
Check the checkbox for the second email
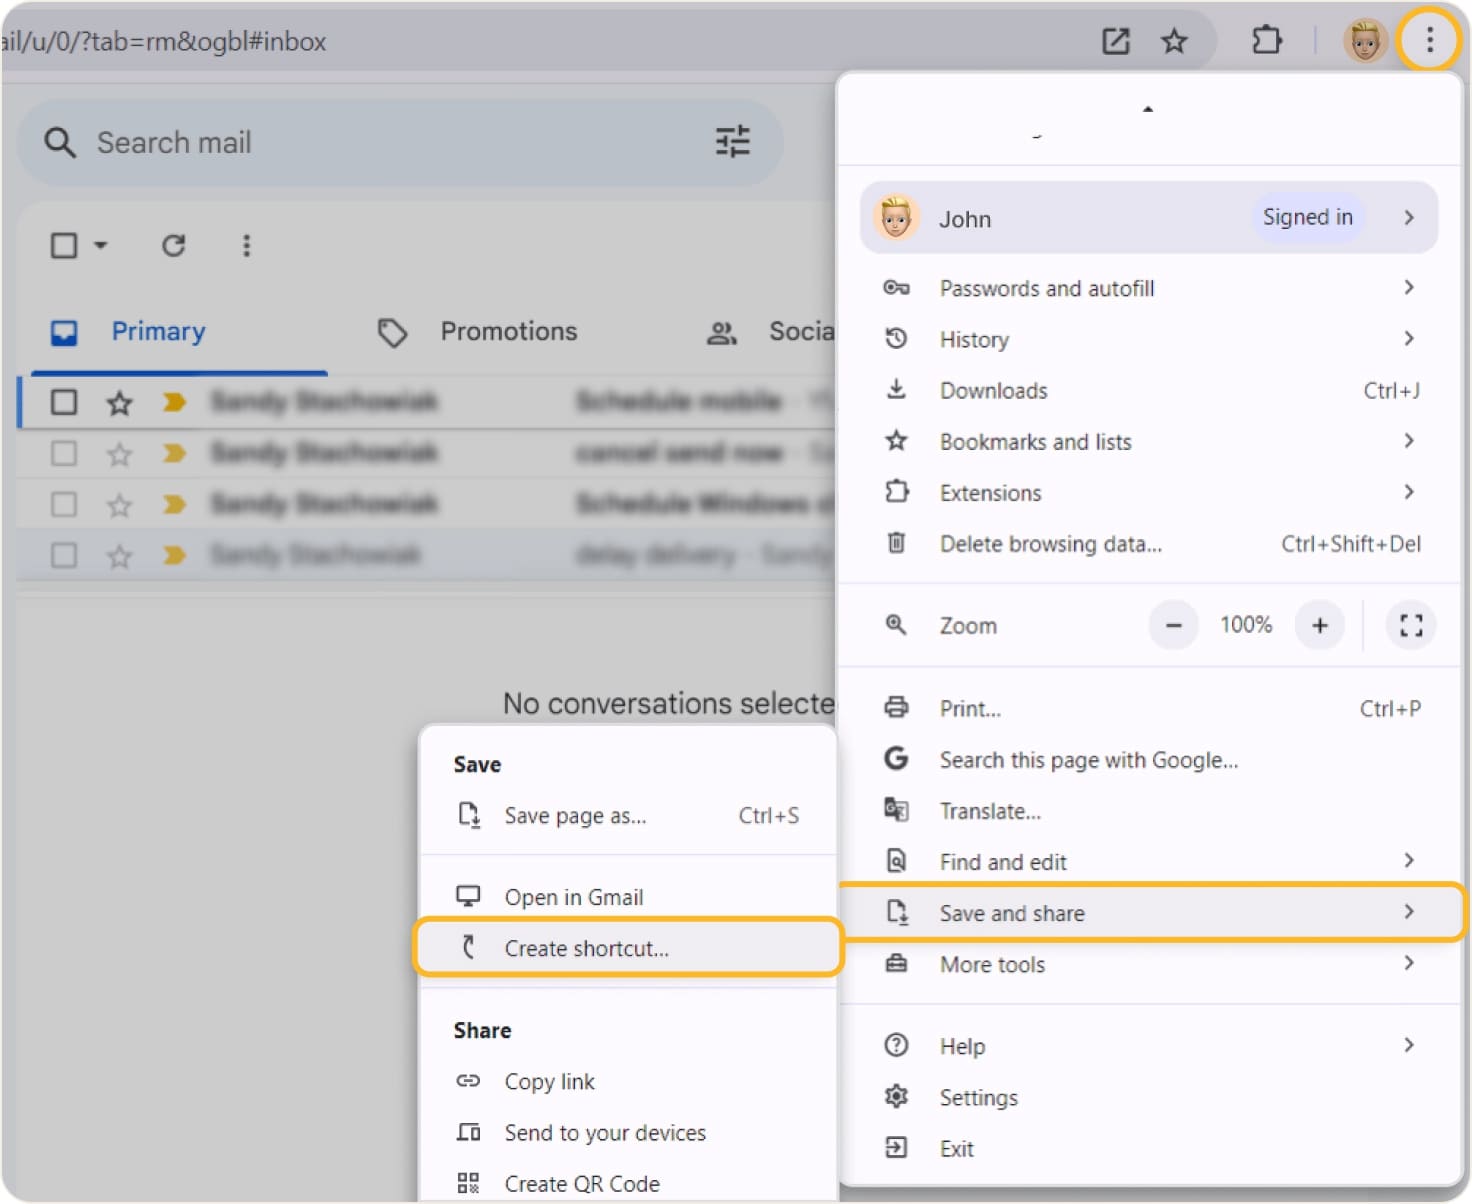pyautogui.click(x=63, y=453)
